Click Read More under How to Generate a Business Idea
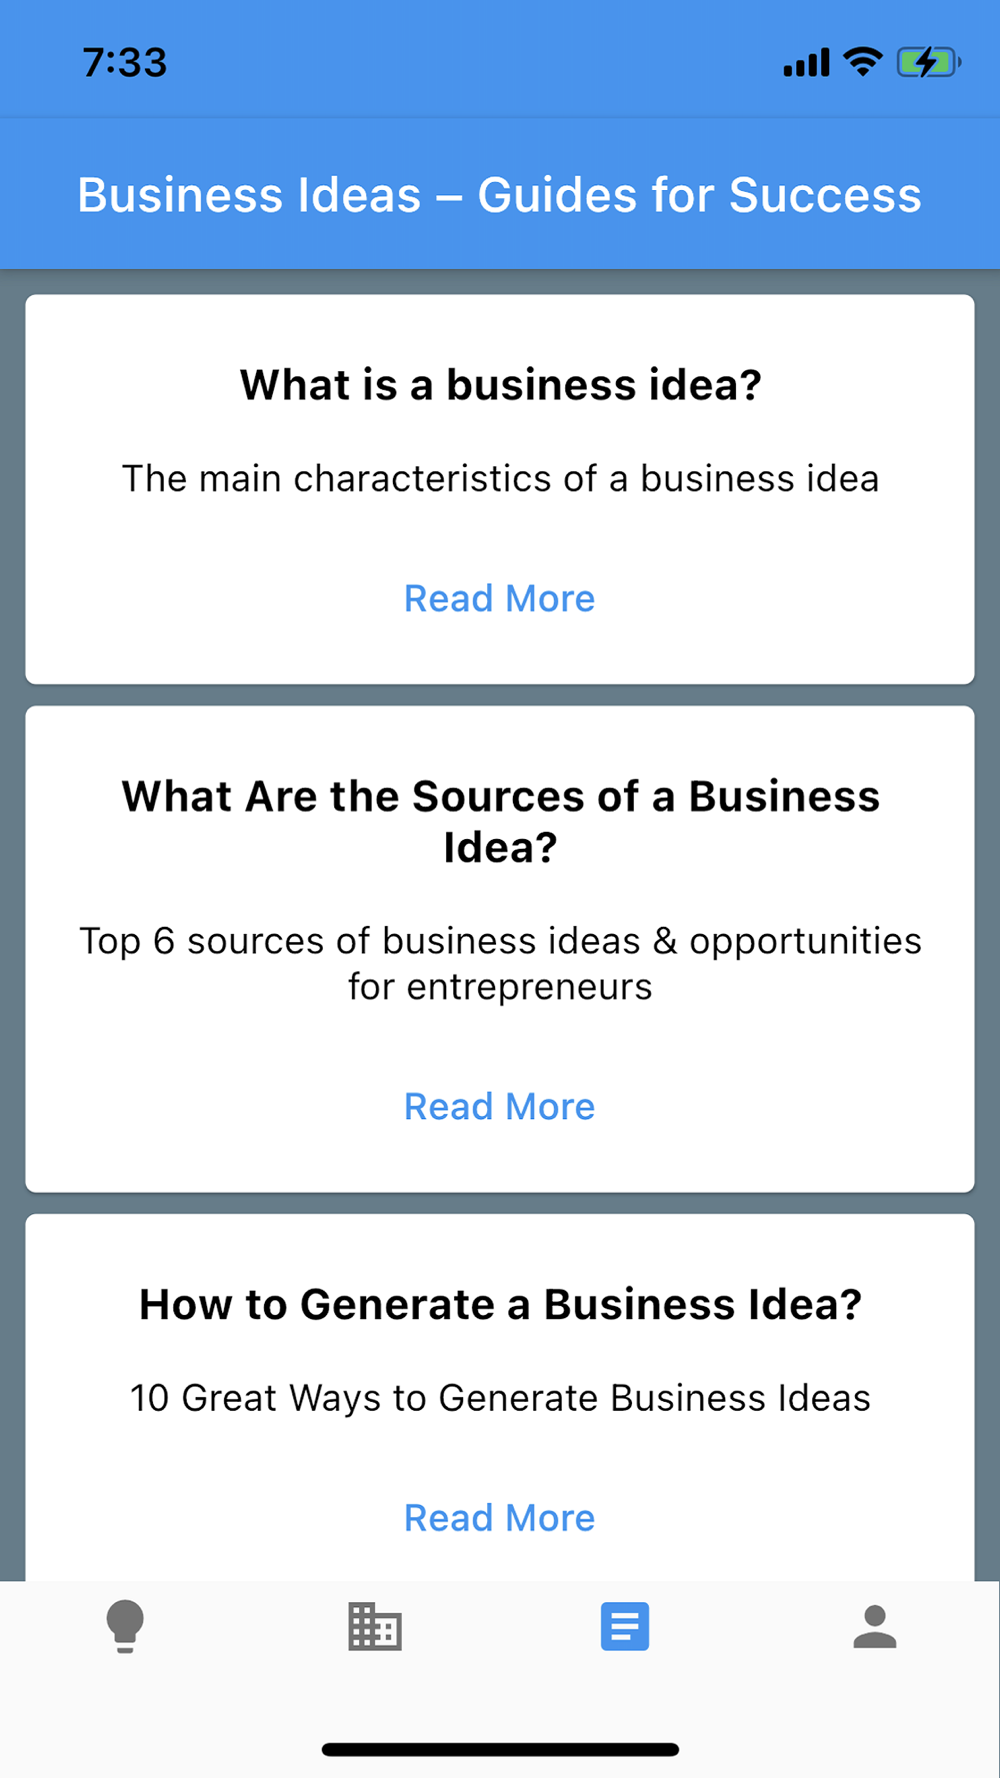This screenshot has width=1000, height=1778. pyautogui.click(x=500, y=1517)
